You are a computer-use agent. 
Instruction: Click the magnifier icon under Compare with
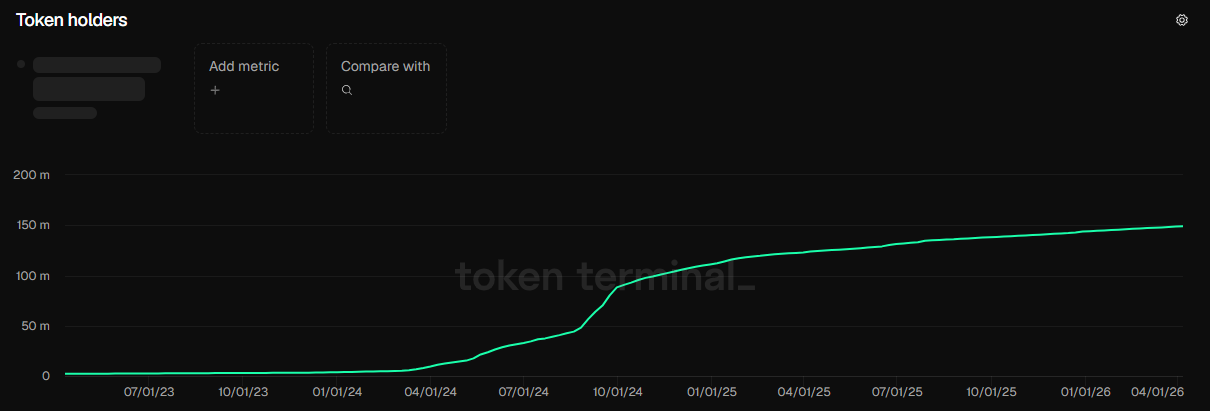[347, 90]
